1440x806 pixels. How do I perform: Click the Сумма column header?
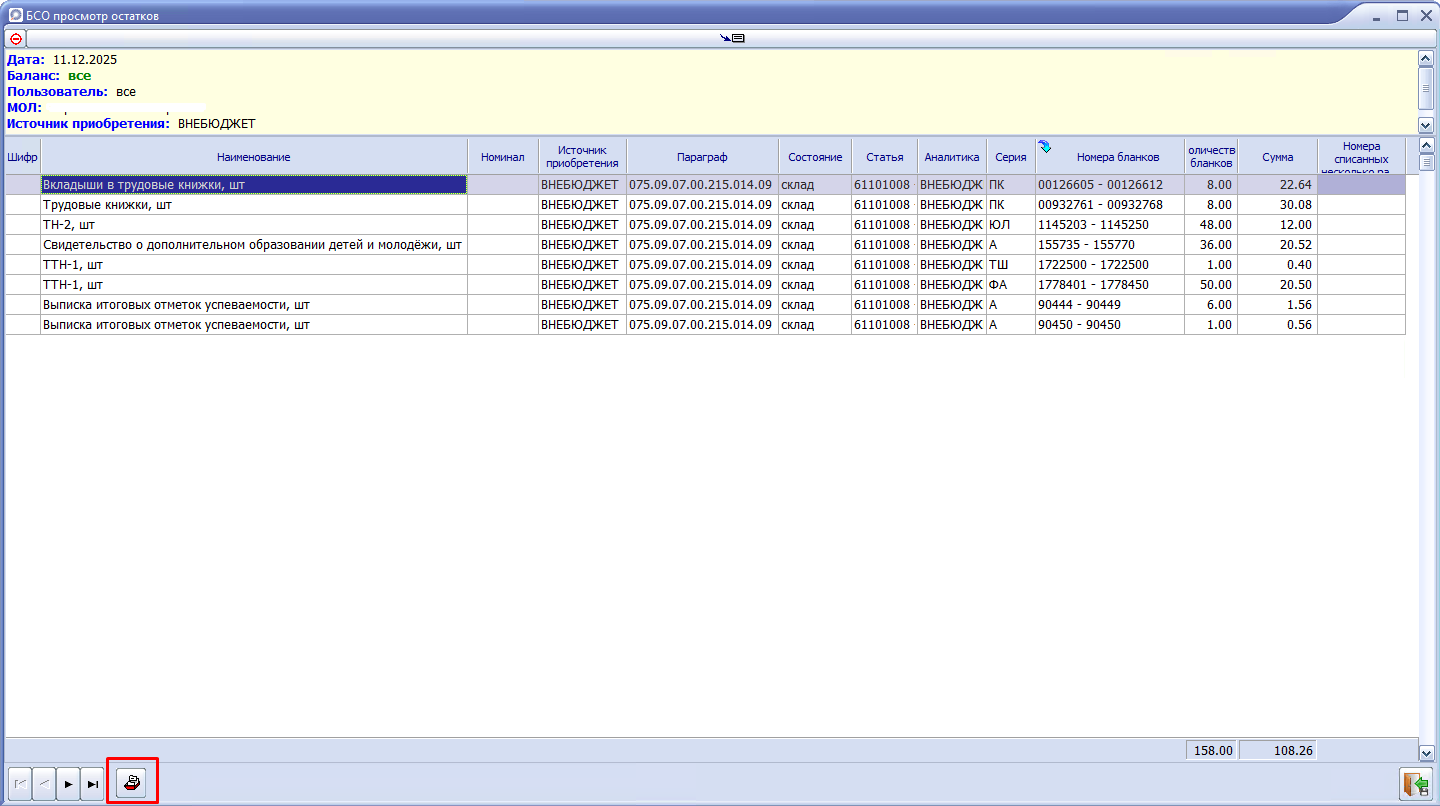(1277, 157)
